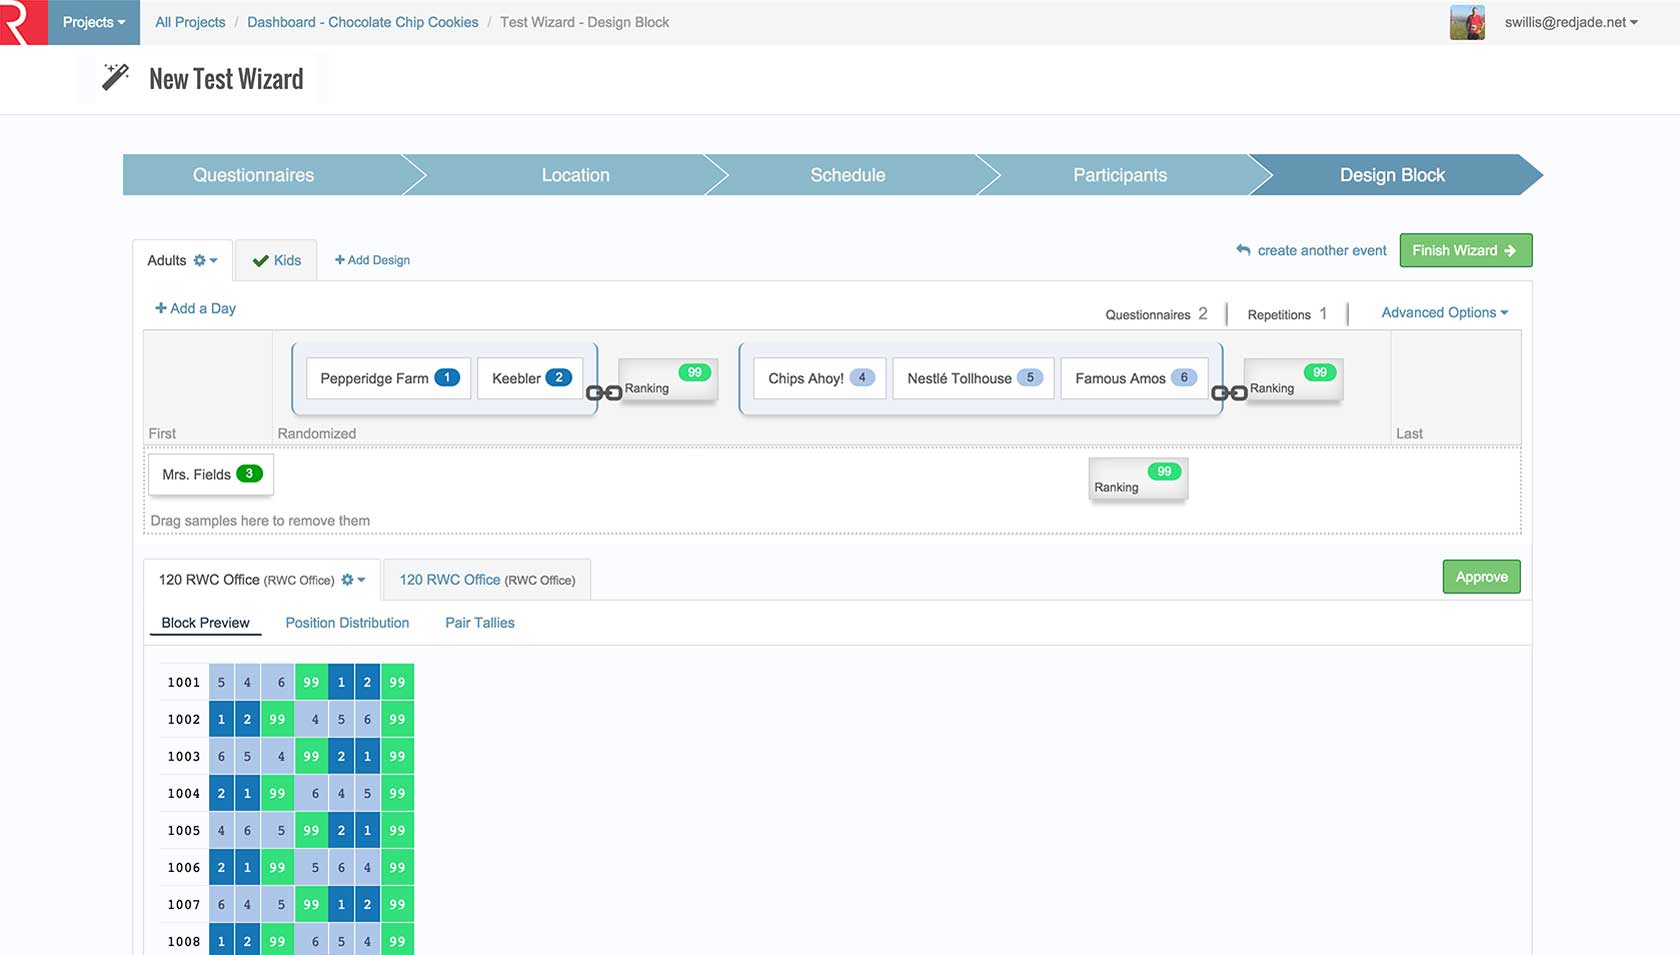Select the Pepperidge Farm sample card
This screenshot has height=955, width=1680.
pyautogui.click(x=389, y=378)
